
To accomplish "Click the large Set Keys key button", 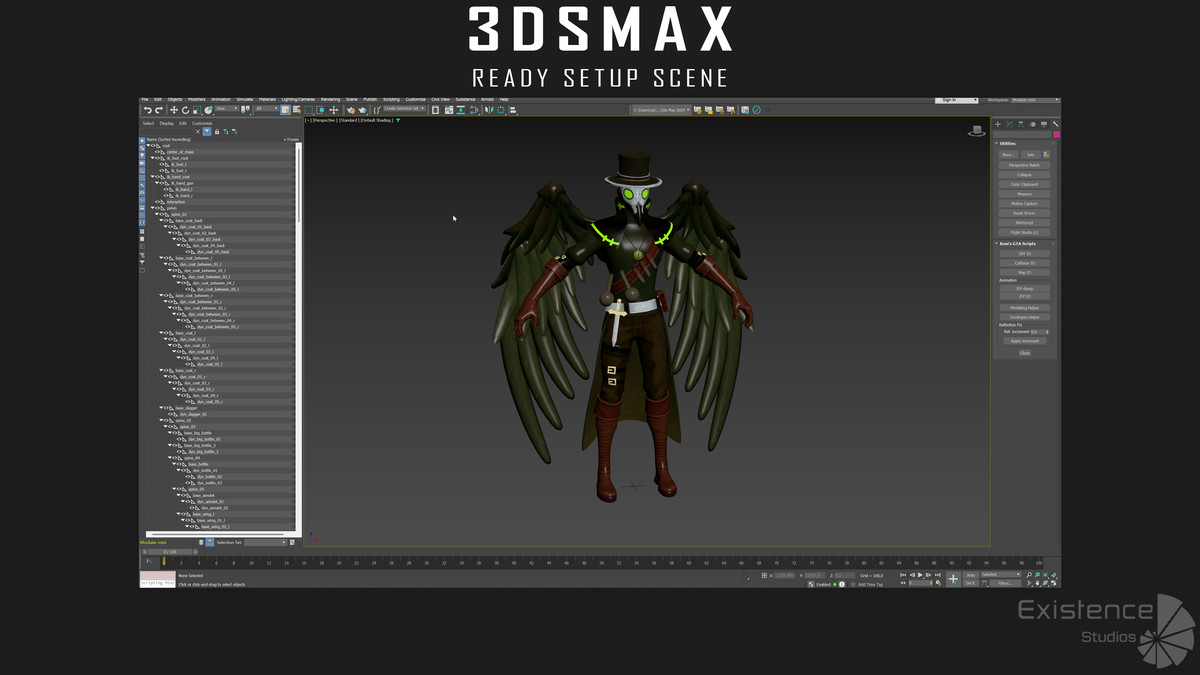I will tap(953, 578).
